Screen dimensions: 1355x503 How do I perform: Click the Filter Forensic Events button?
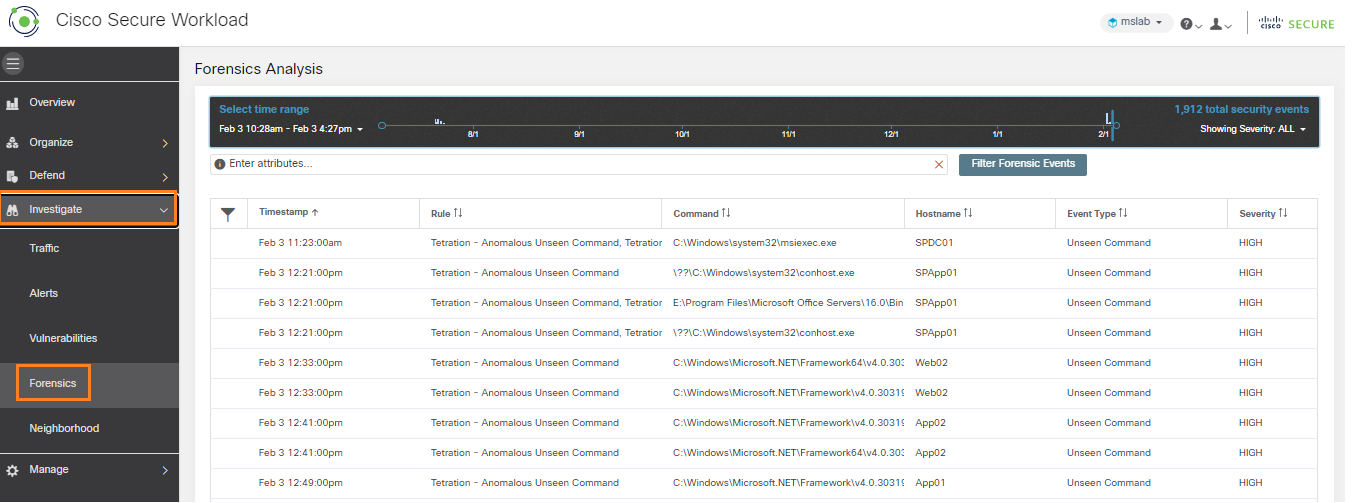[1023, 164]
